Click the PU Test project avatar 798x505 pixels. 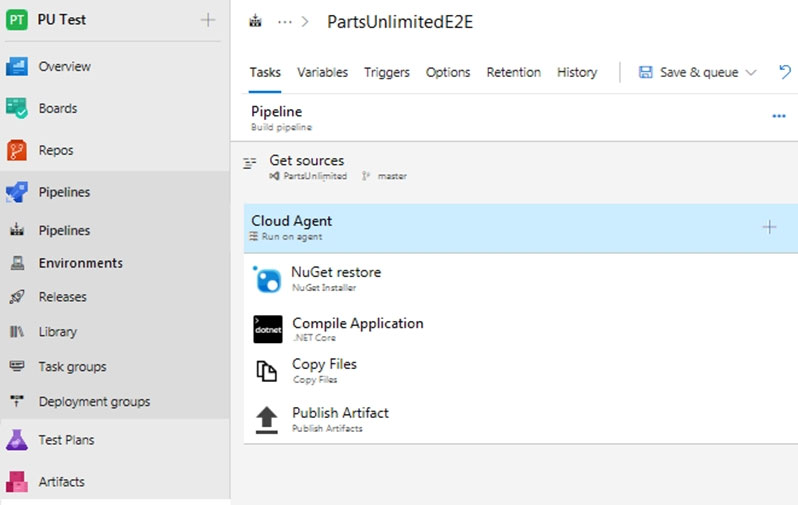click(17, 20)
